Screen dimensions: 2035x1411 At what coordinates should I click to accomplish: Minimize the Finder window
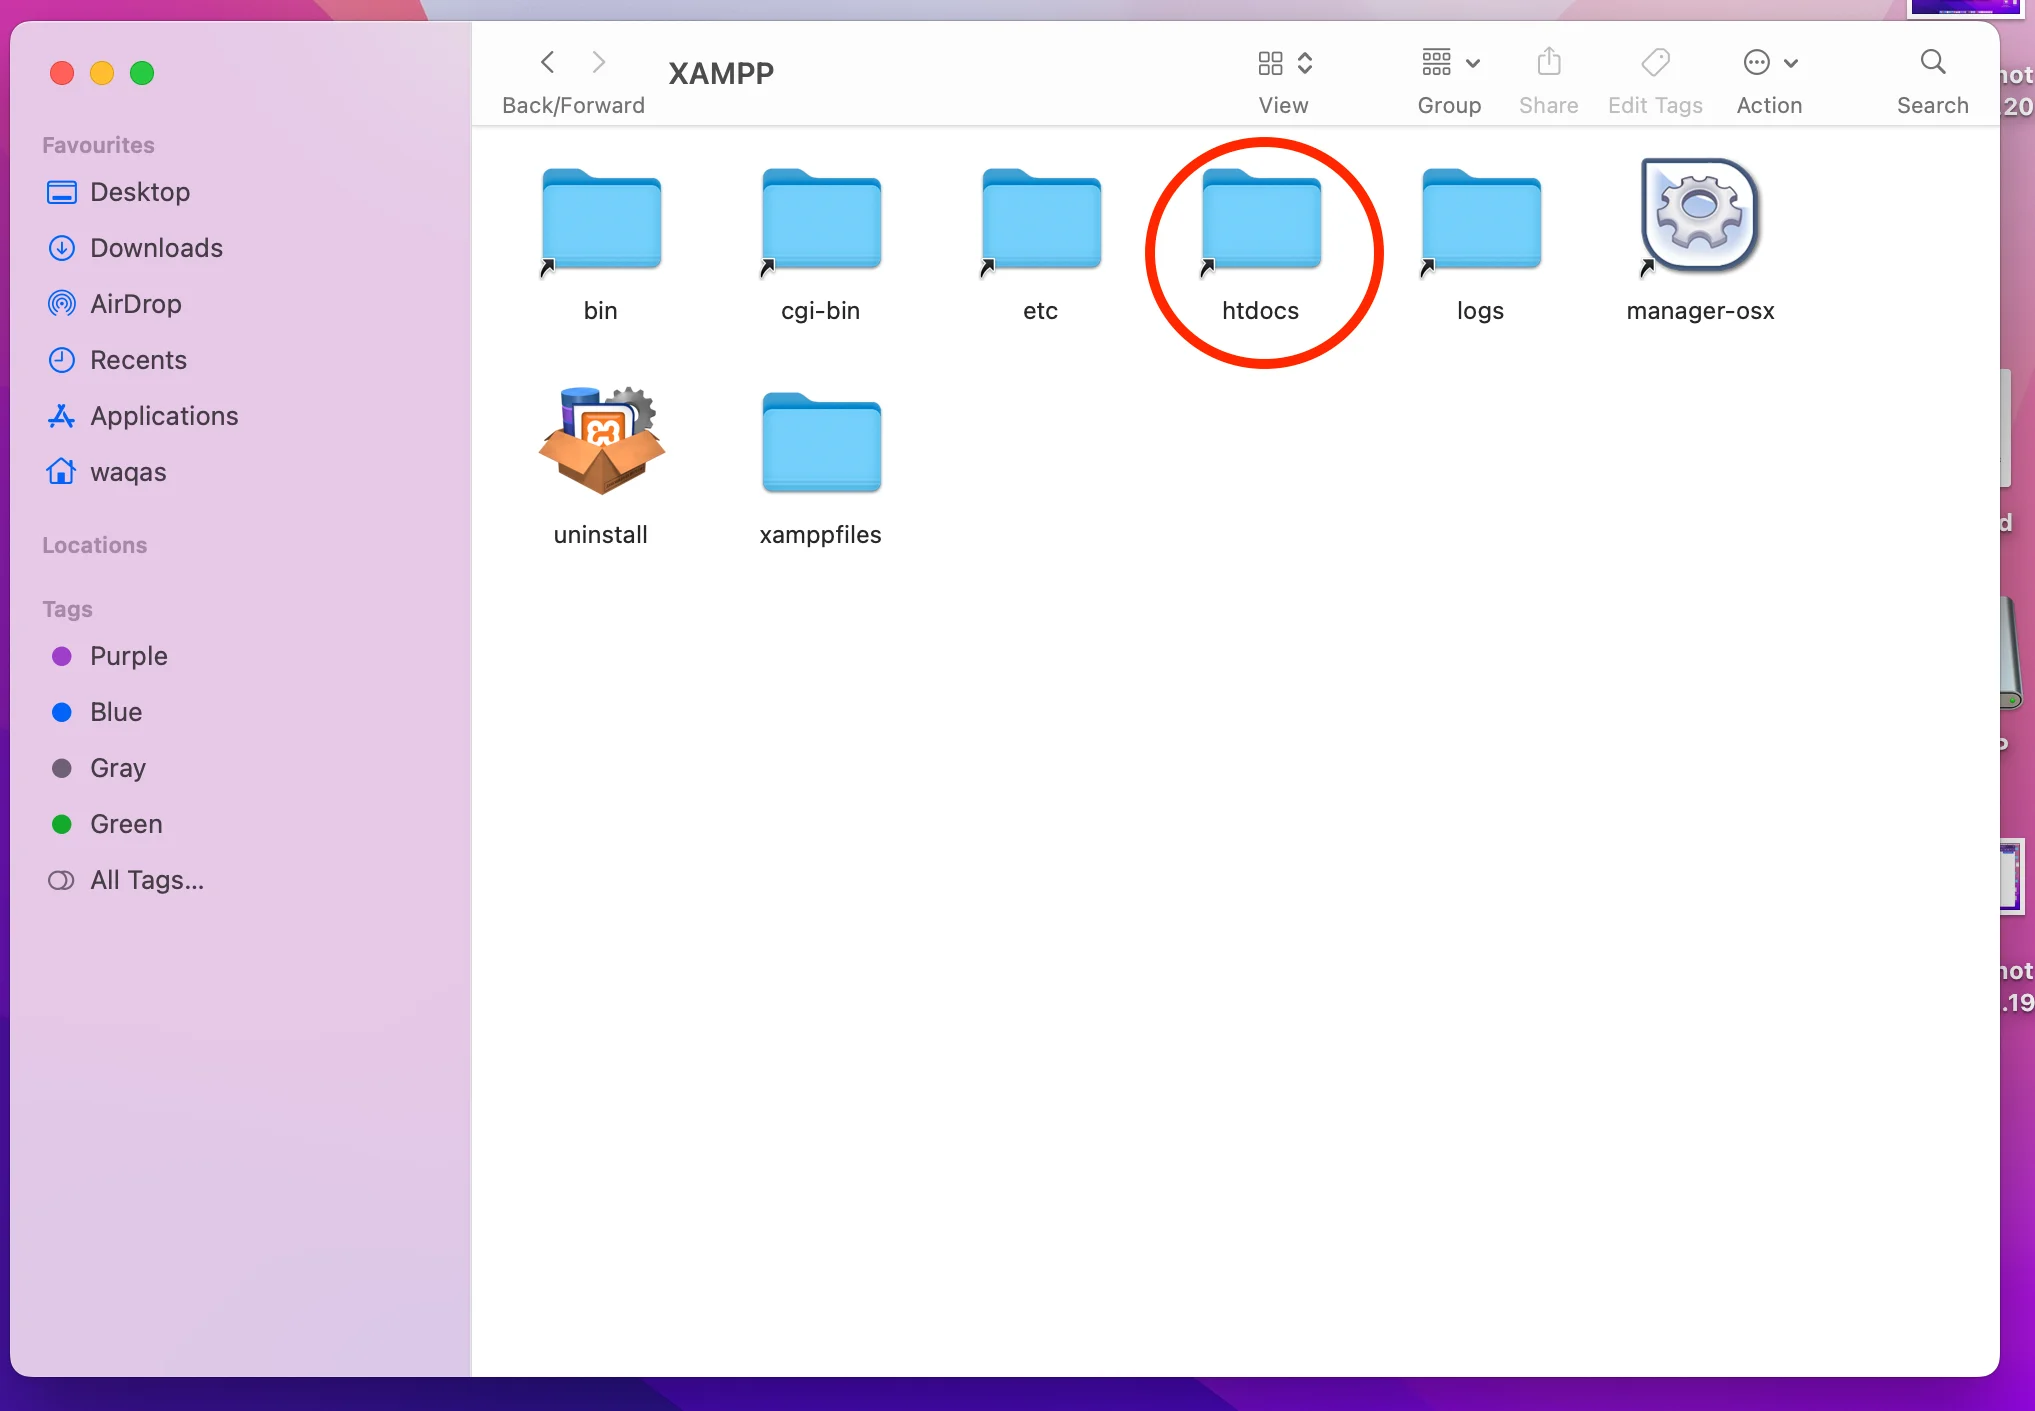point(102,73)
